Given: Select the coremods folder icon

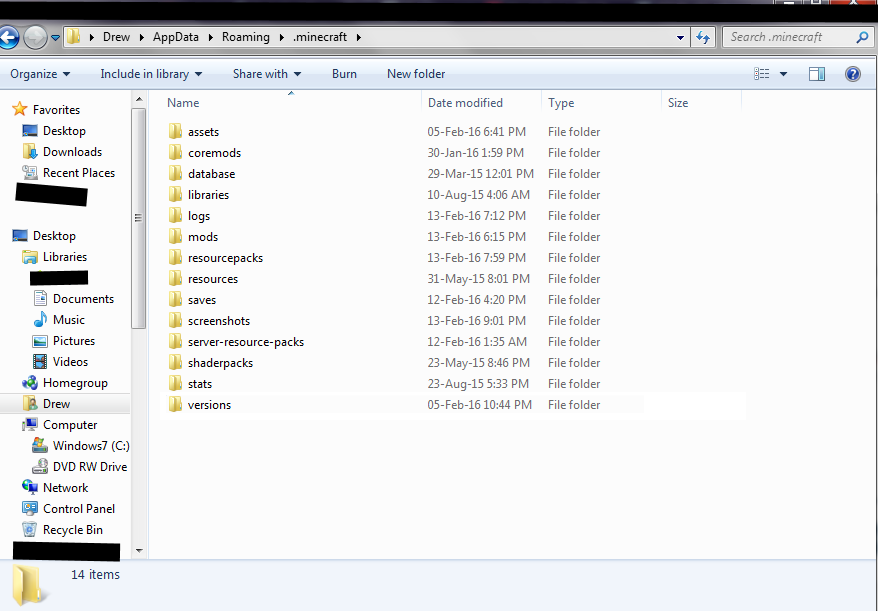Looking at the screenshot, I should (175, 152).
